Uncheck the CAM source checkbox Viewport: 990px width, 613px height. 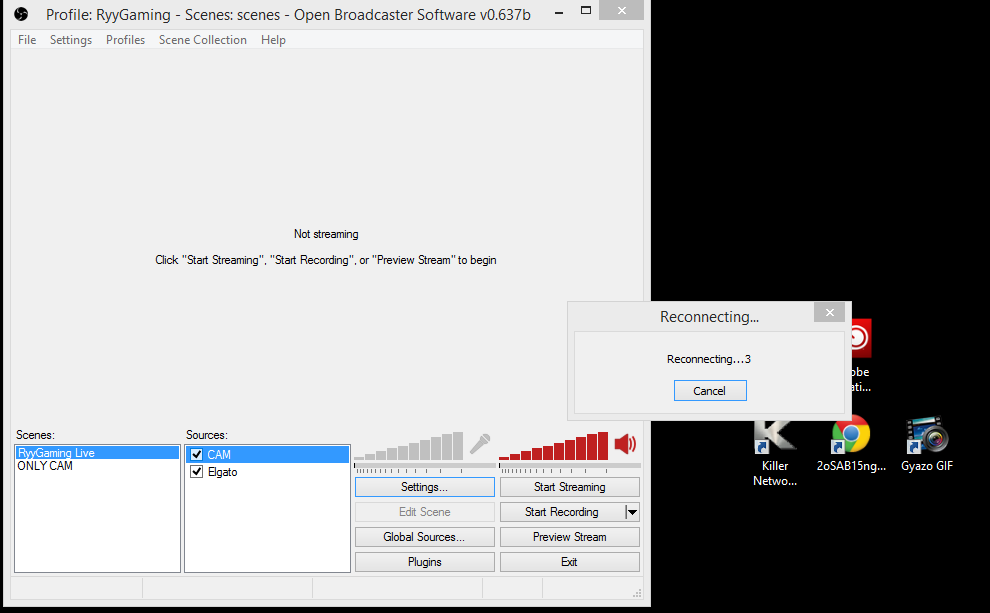tap(196, 455)
